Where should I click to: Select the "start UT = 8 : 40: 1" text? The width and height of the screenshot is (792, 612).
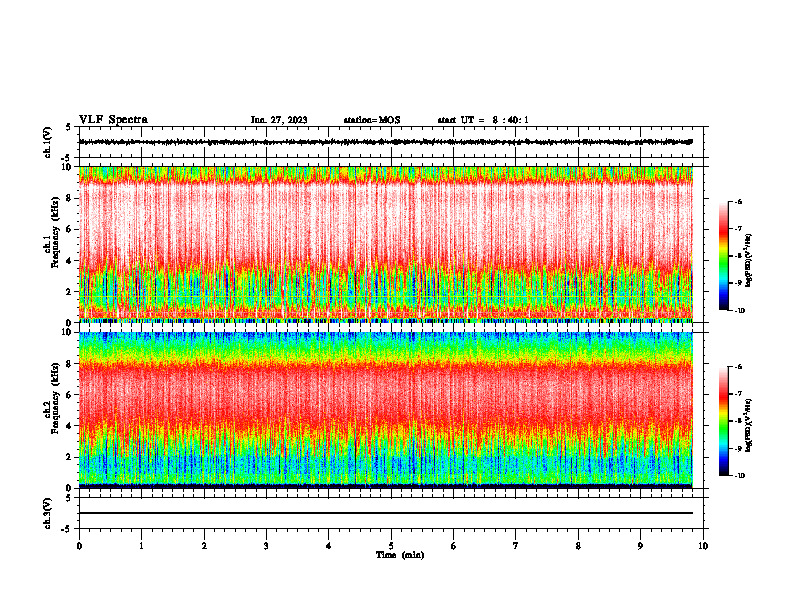483,120
